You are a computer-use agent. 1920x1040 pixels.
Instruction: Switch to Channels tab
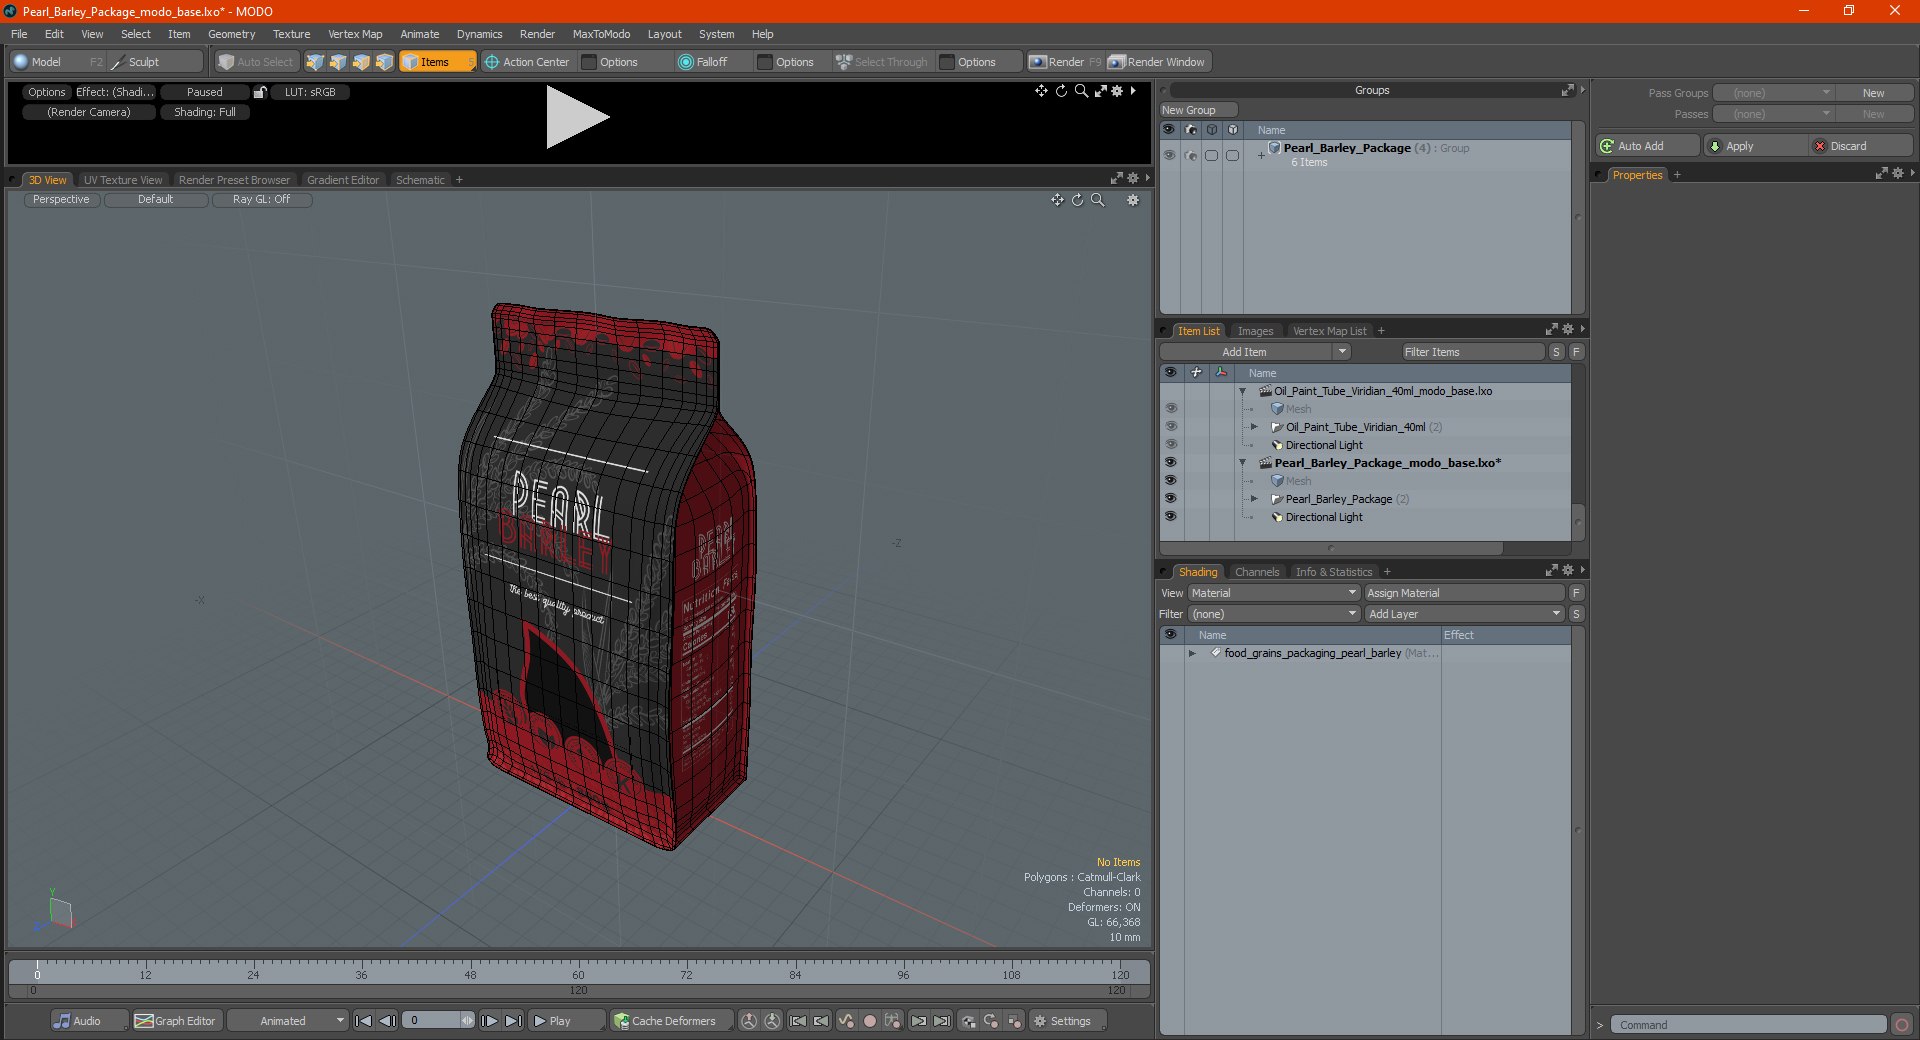pos(1256,572)
